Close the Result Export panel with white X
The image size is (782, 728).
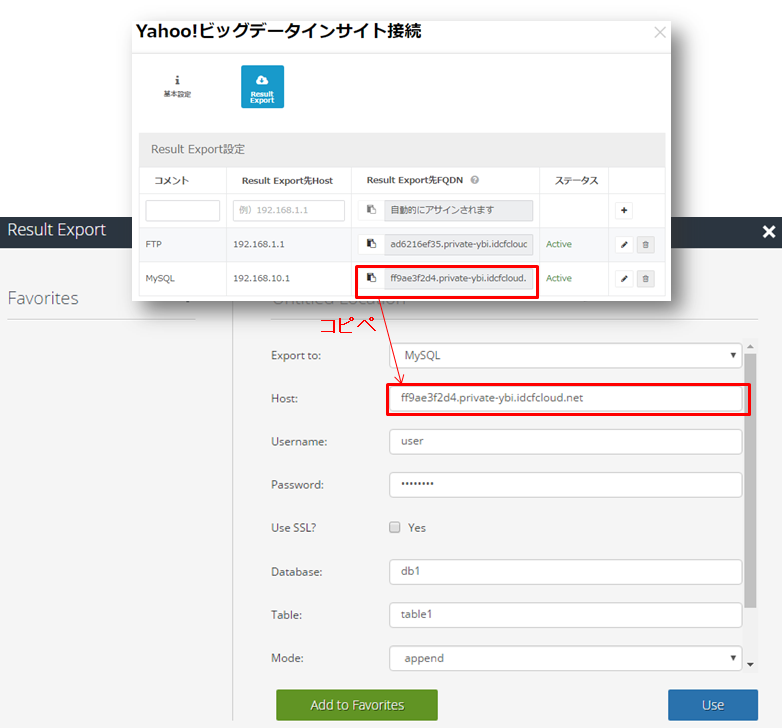[769, 231]
